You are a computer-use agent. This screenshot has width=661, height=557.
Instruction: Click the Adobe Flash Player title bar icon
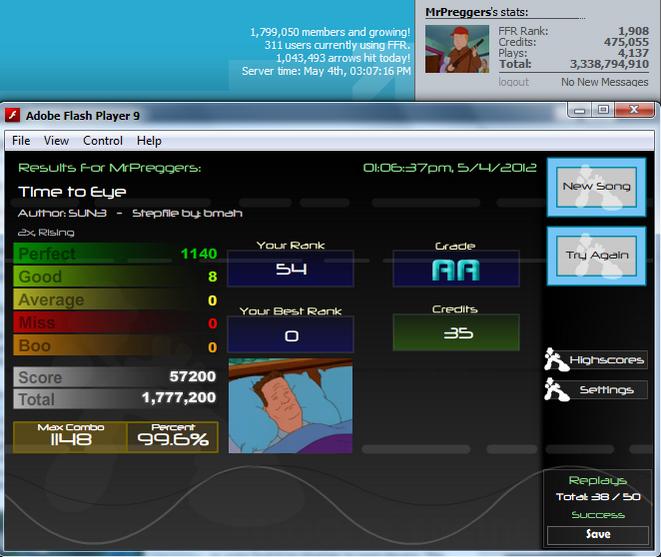coord(12,115)
